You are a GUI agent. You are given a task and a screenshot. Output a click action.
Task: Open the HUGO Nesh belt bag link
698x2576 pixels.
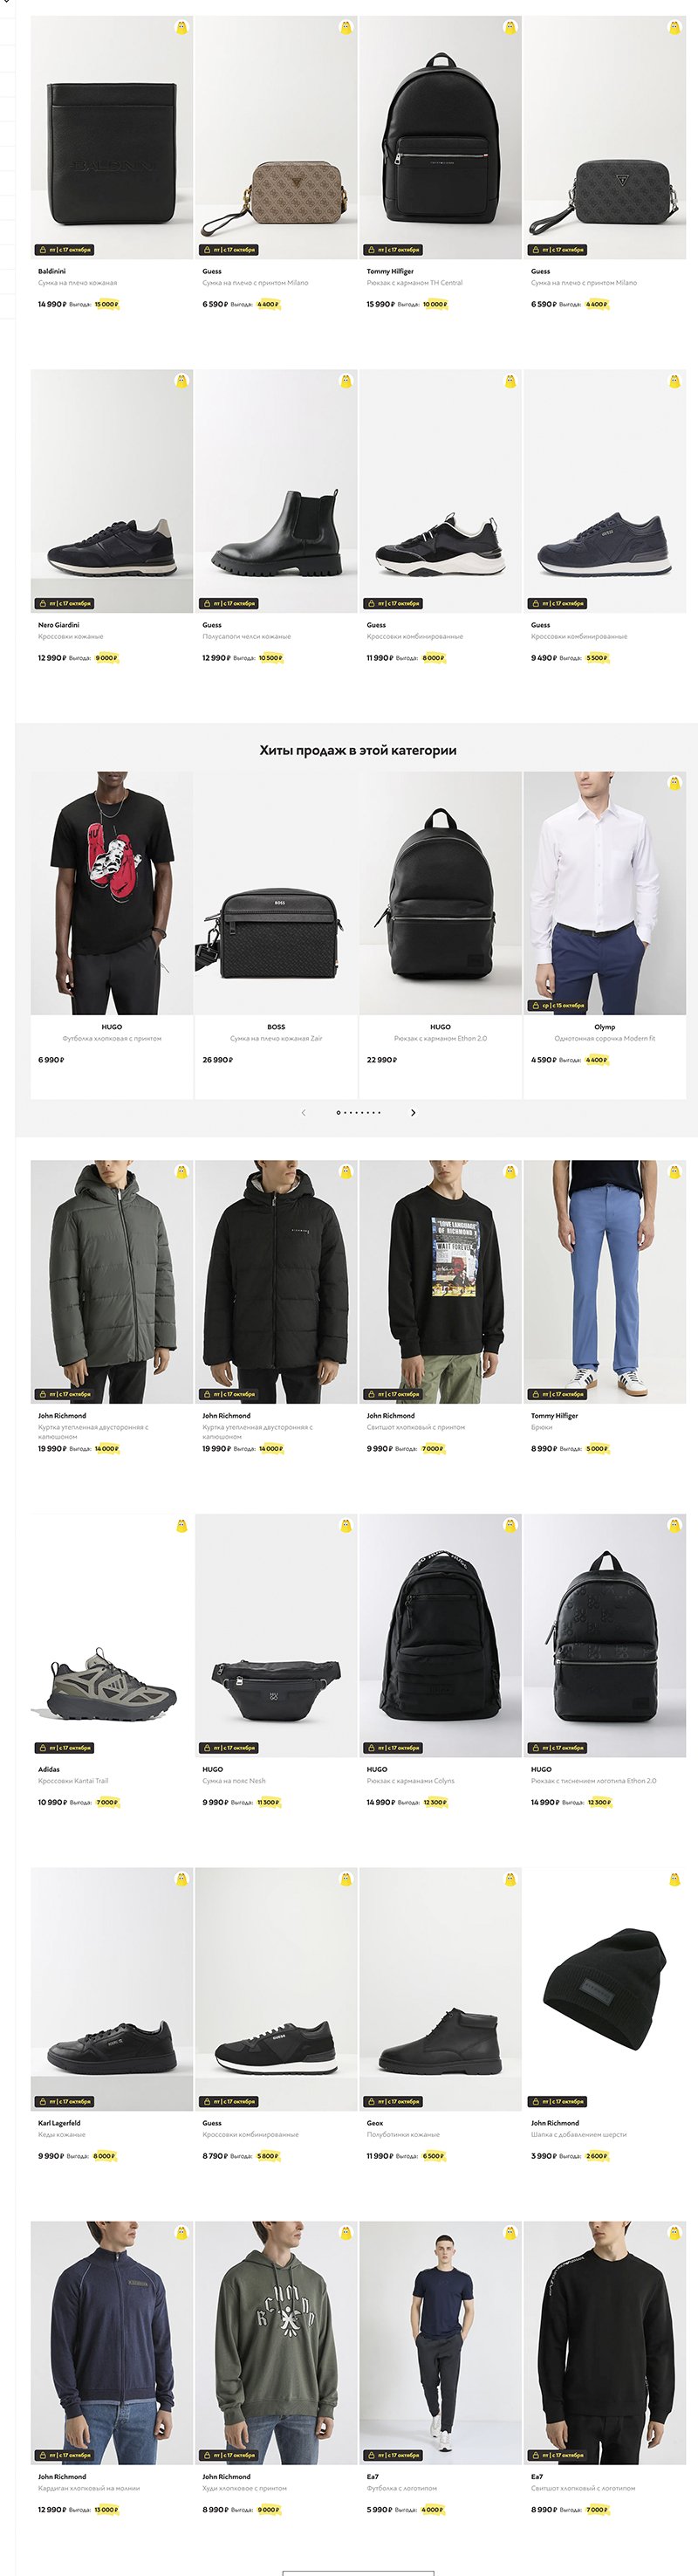(x=234, y=1780)
